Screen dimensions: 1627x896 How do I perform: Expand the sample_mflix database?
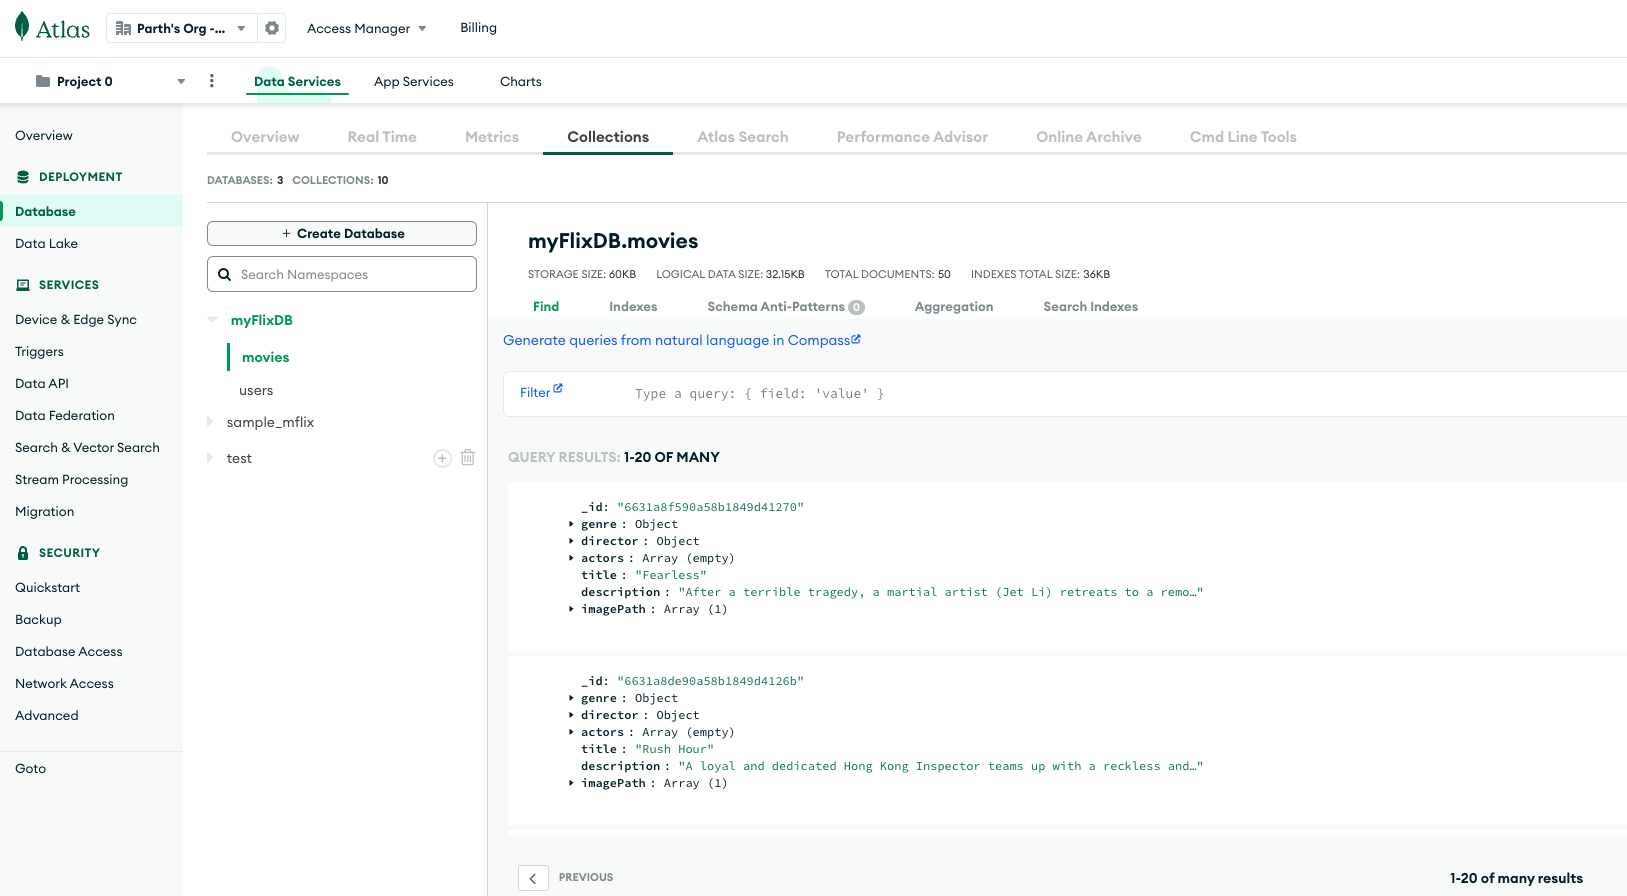210,422
